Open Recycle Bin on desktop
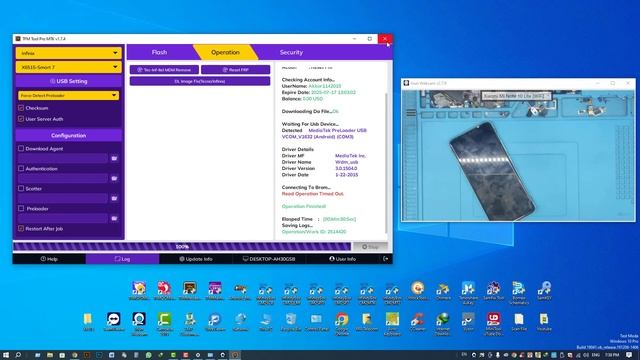 [x=291, y=322]
